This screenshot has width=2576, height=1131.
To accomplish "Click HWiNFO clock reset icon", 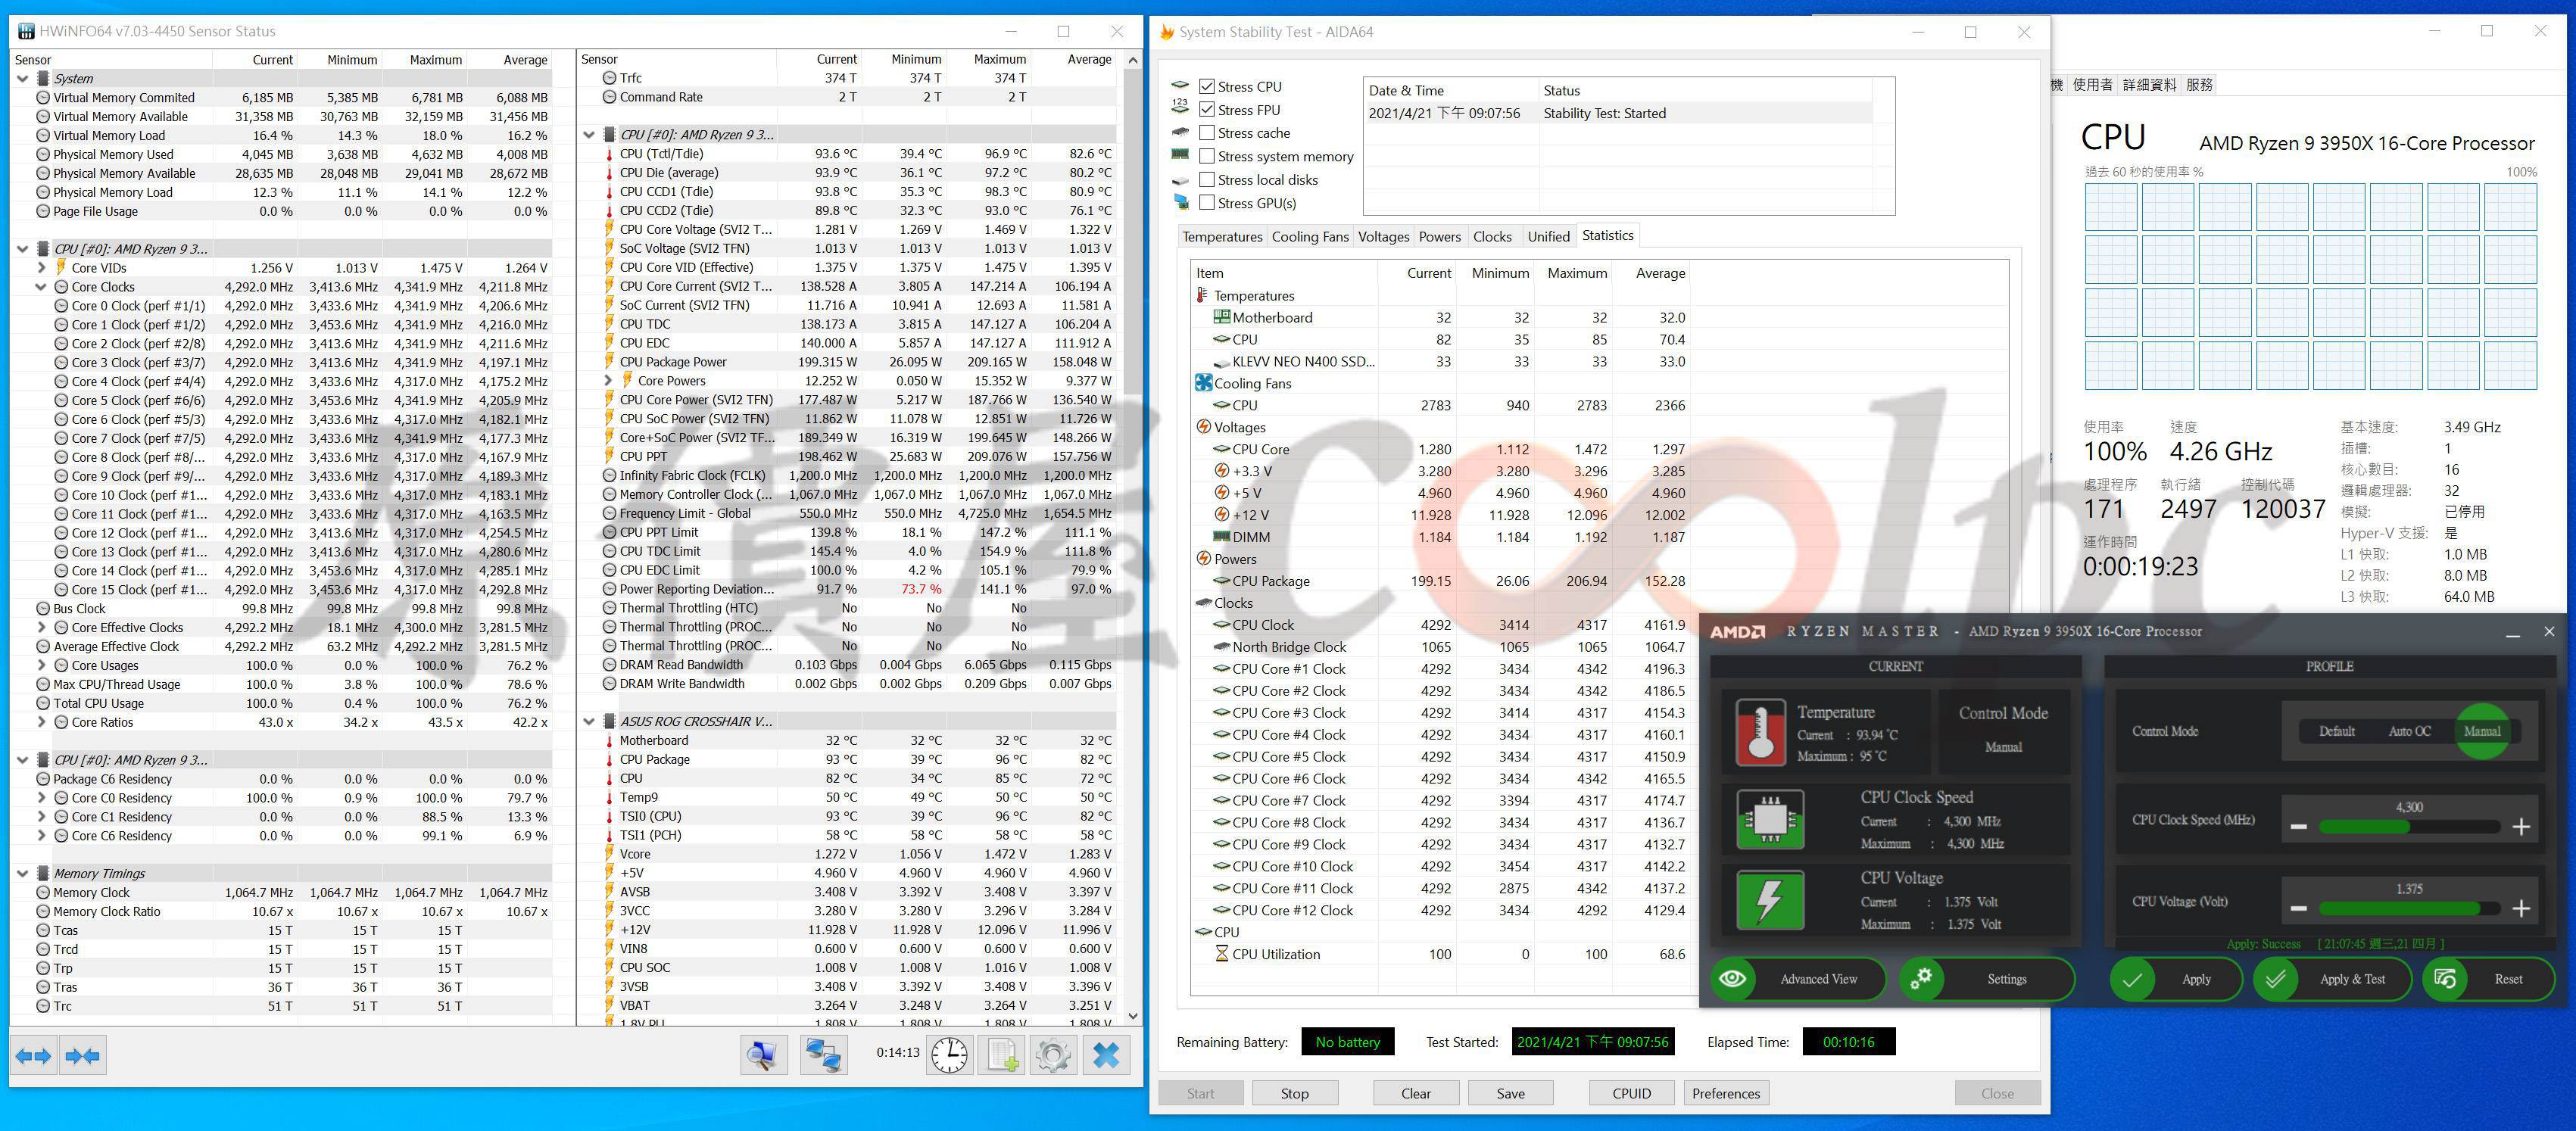I will (x=949, y=1055).
